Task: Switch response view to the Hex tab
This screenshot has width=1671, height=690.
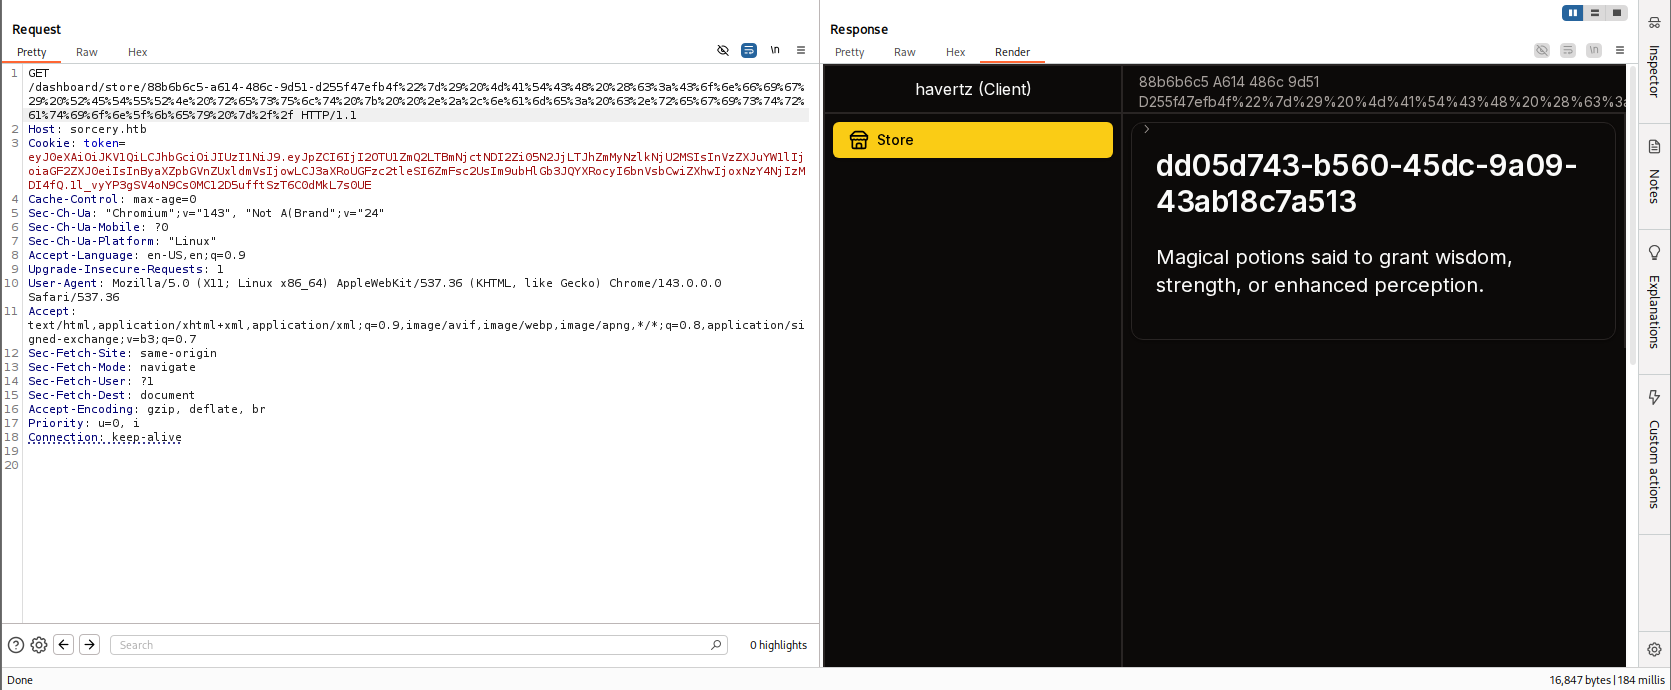Action: (955, 52)
